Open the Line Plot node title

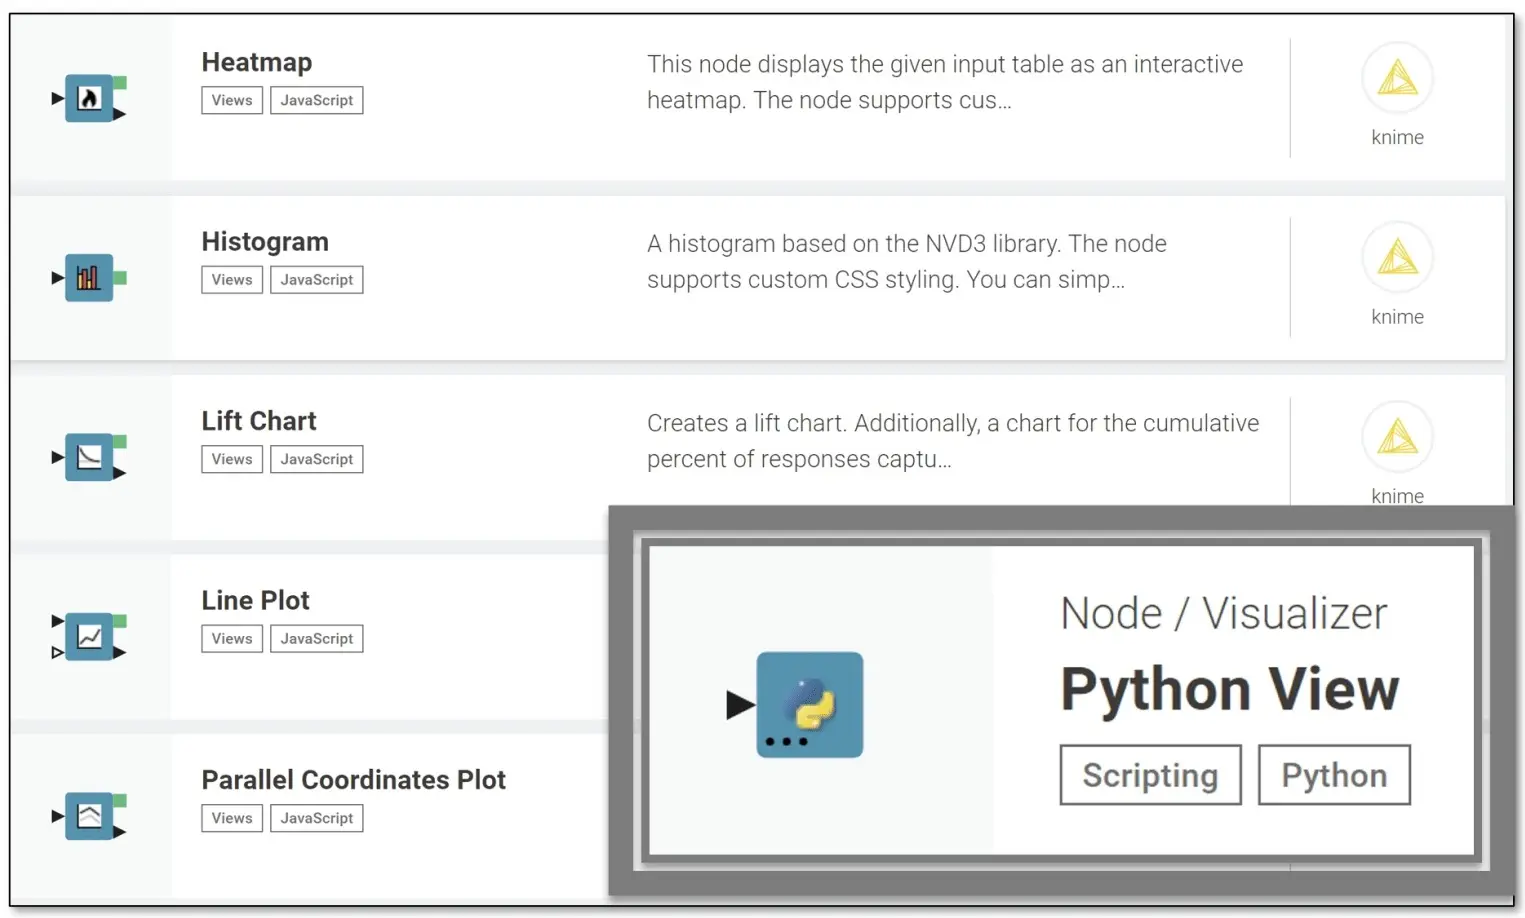pyautogui.click(x=255, y=600)
